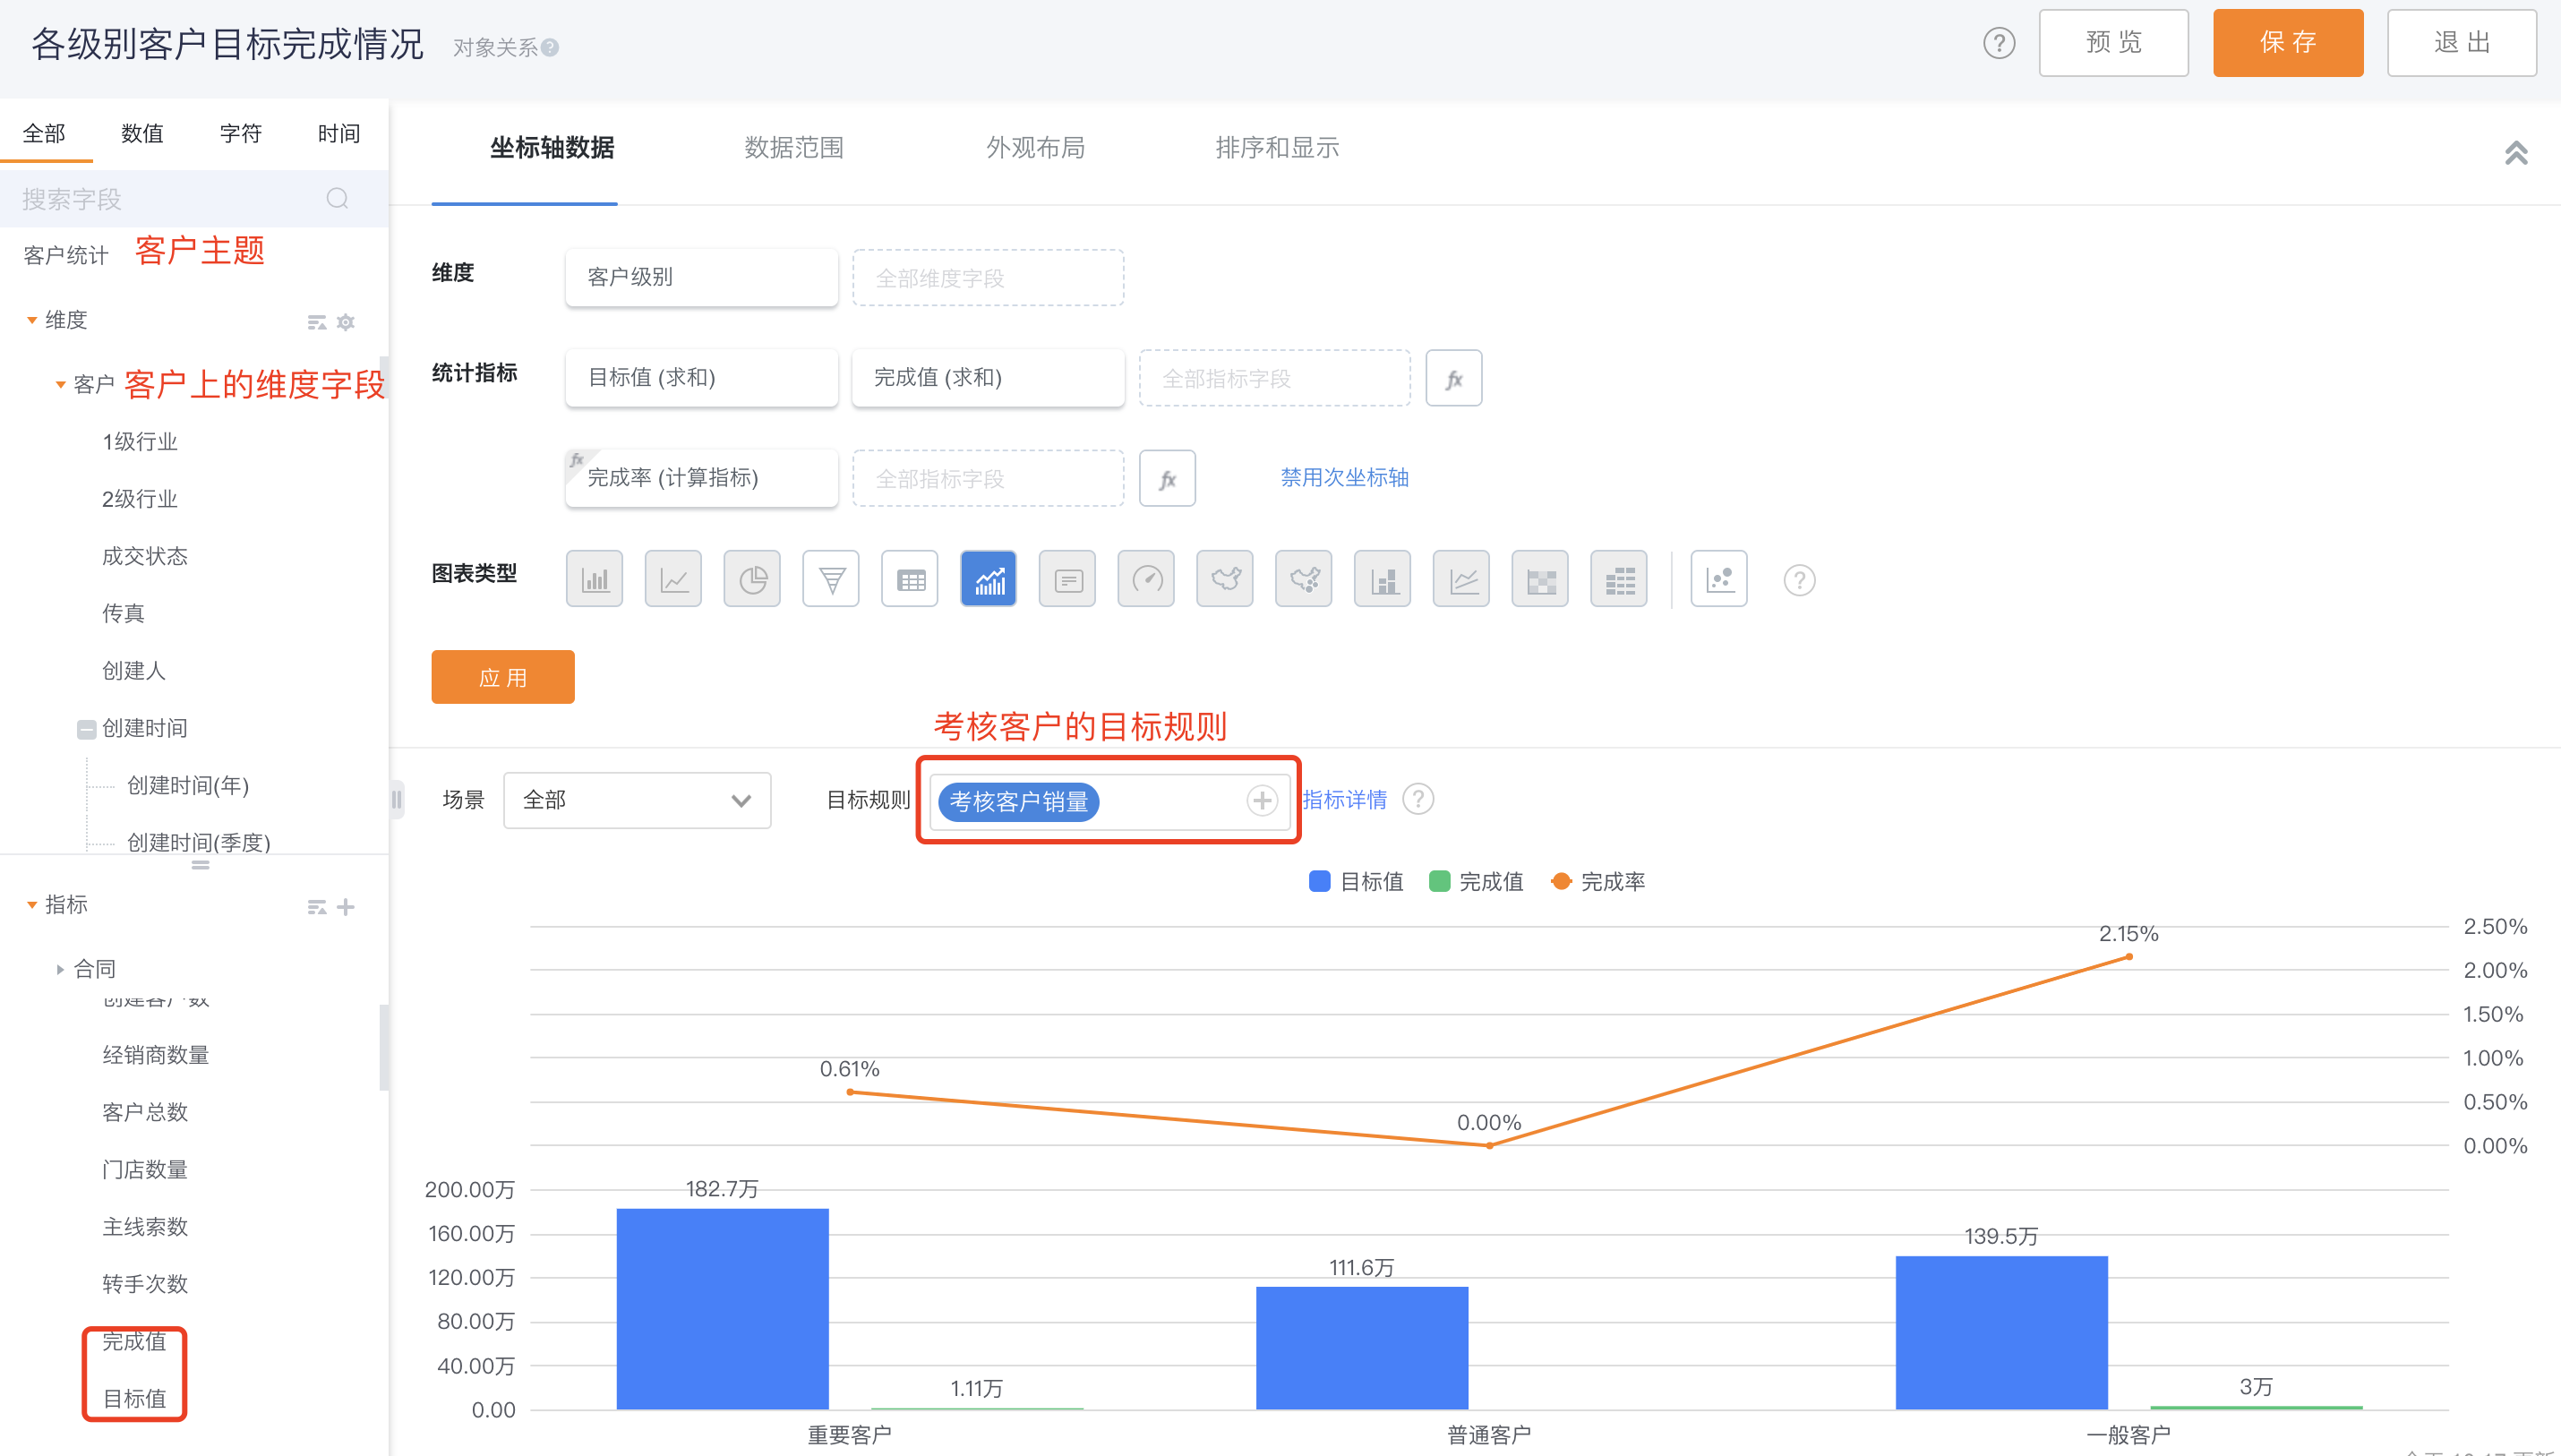Click the 考核客户销量 rule tag

(1019, 801)
